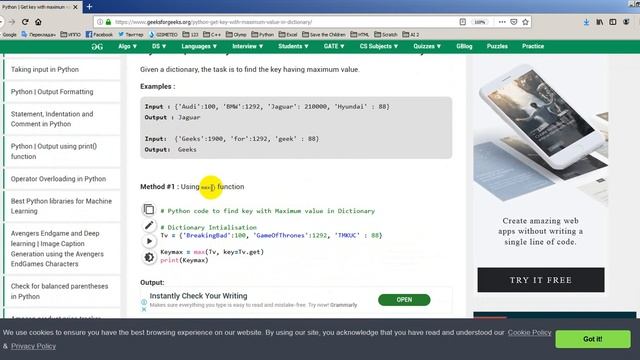This screenshot has height=360, width=640.
Task: Open Python Output Formatting article
Action: click(x=52, y=92)
